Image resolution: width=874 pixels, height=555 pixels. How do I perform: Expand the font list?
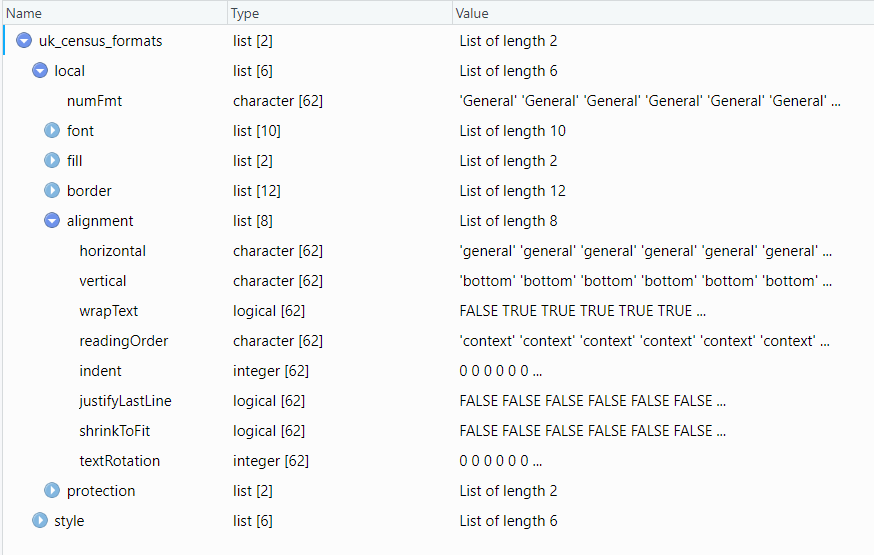52,131
